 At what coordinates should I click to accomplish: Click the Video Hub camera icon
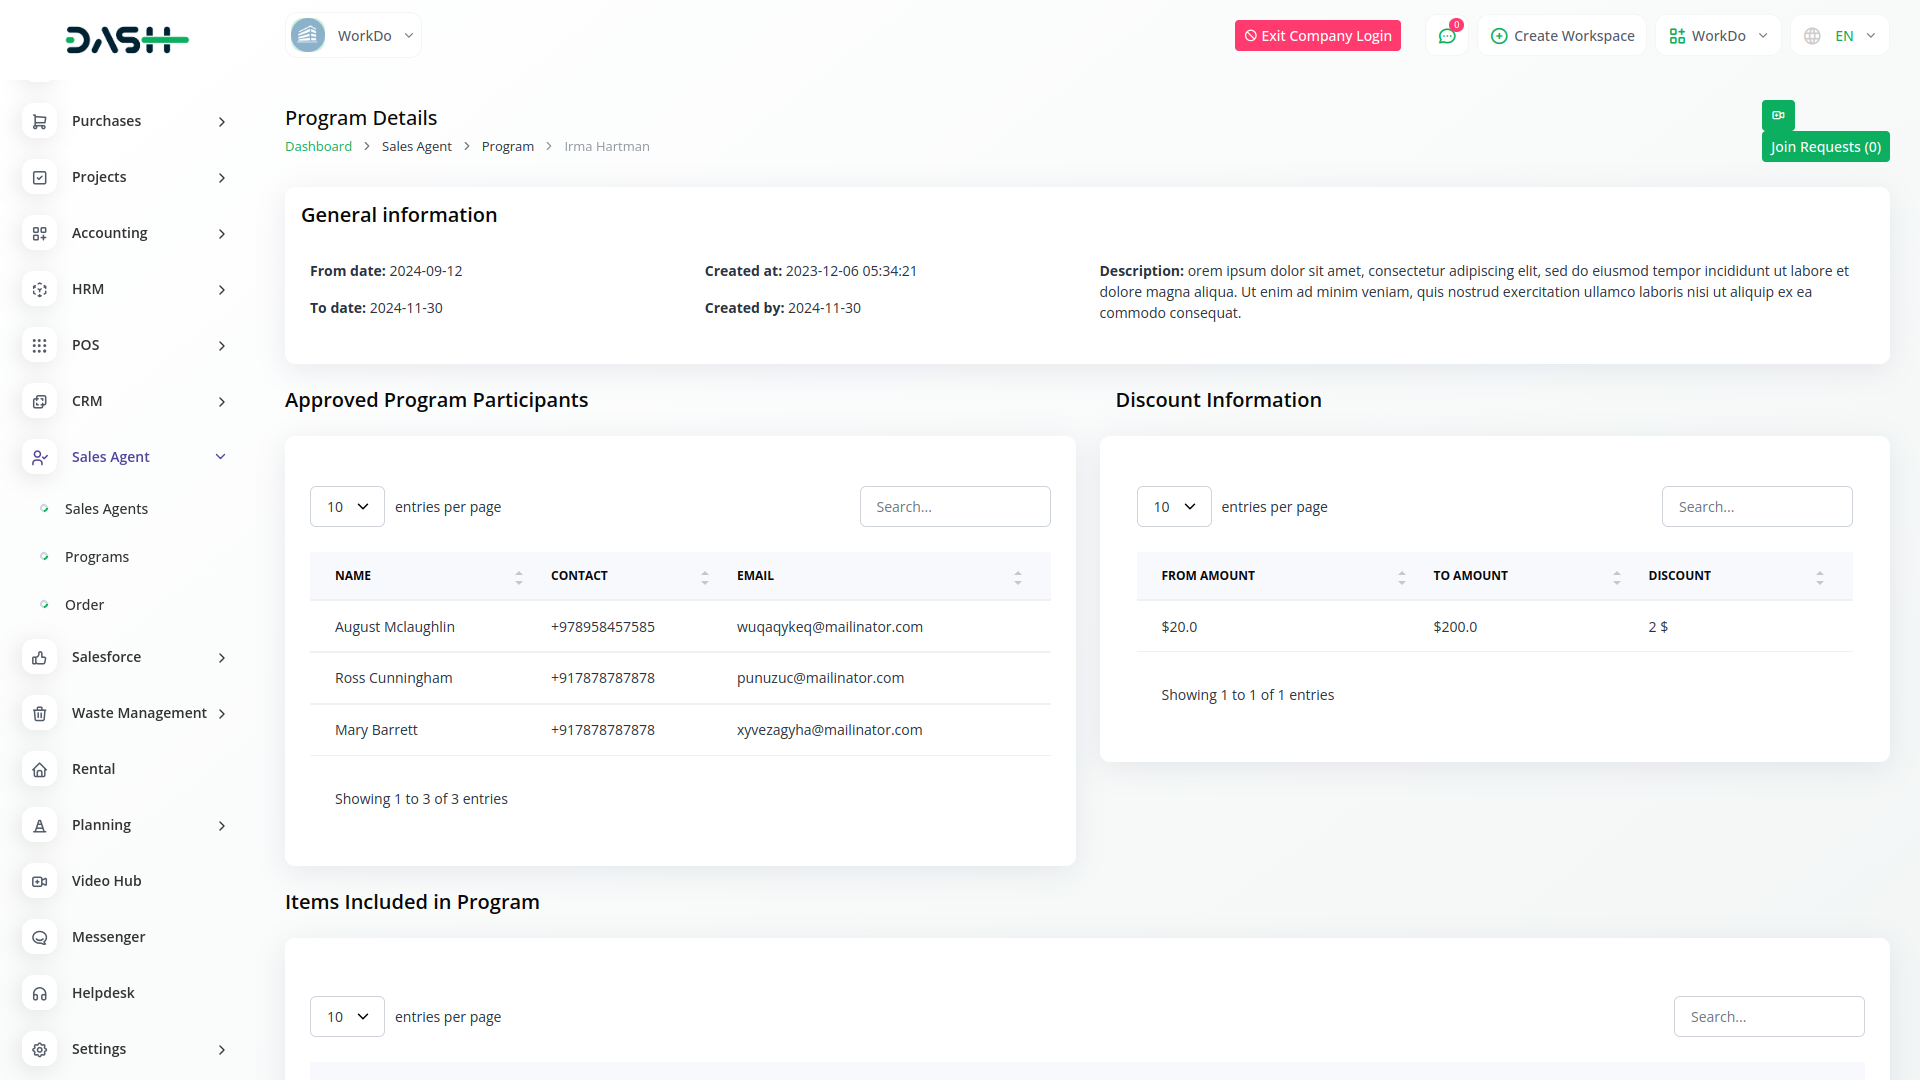(40, 881)
